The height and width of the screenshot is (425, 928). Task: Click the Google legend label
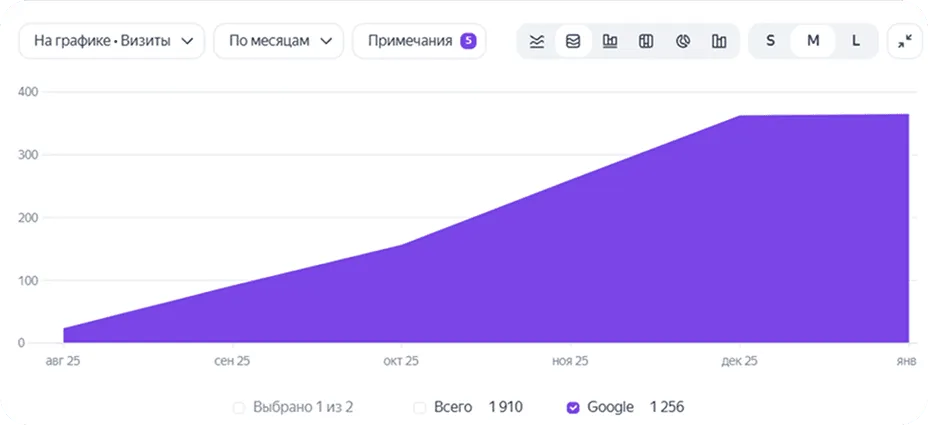click(610, 407)
